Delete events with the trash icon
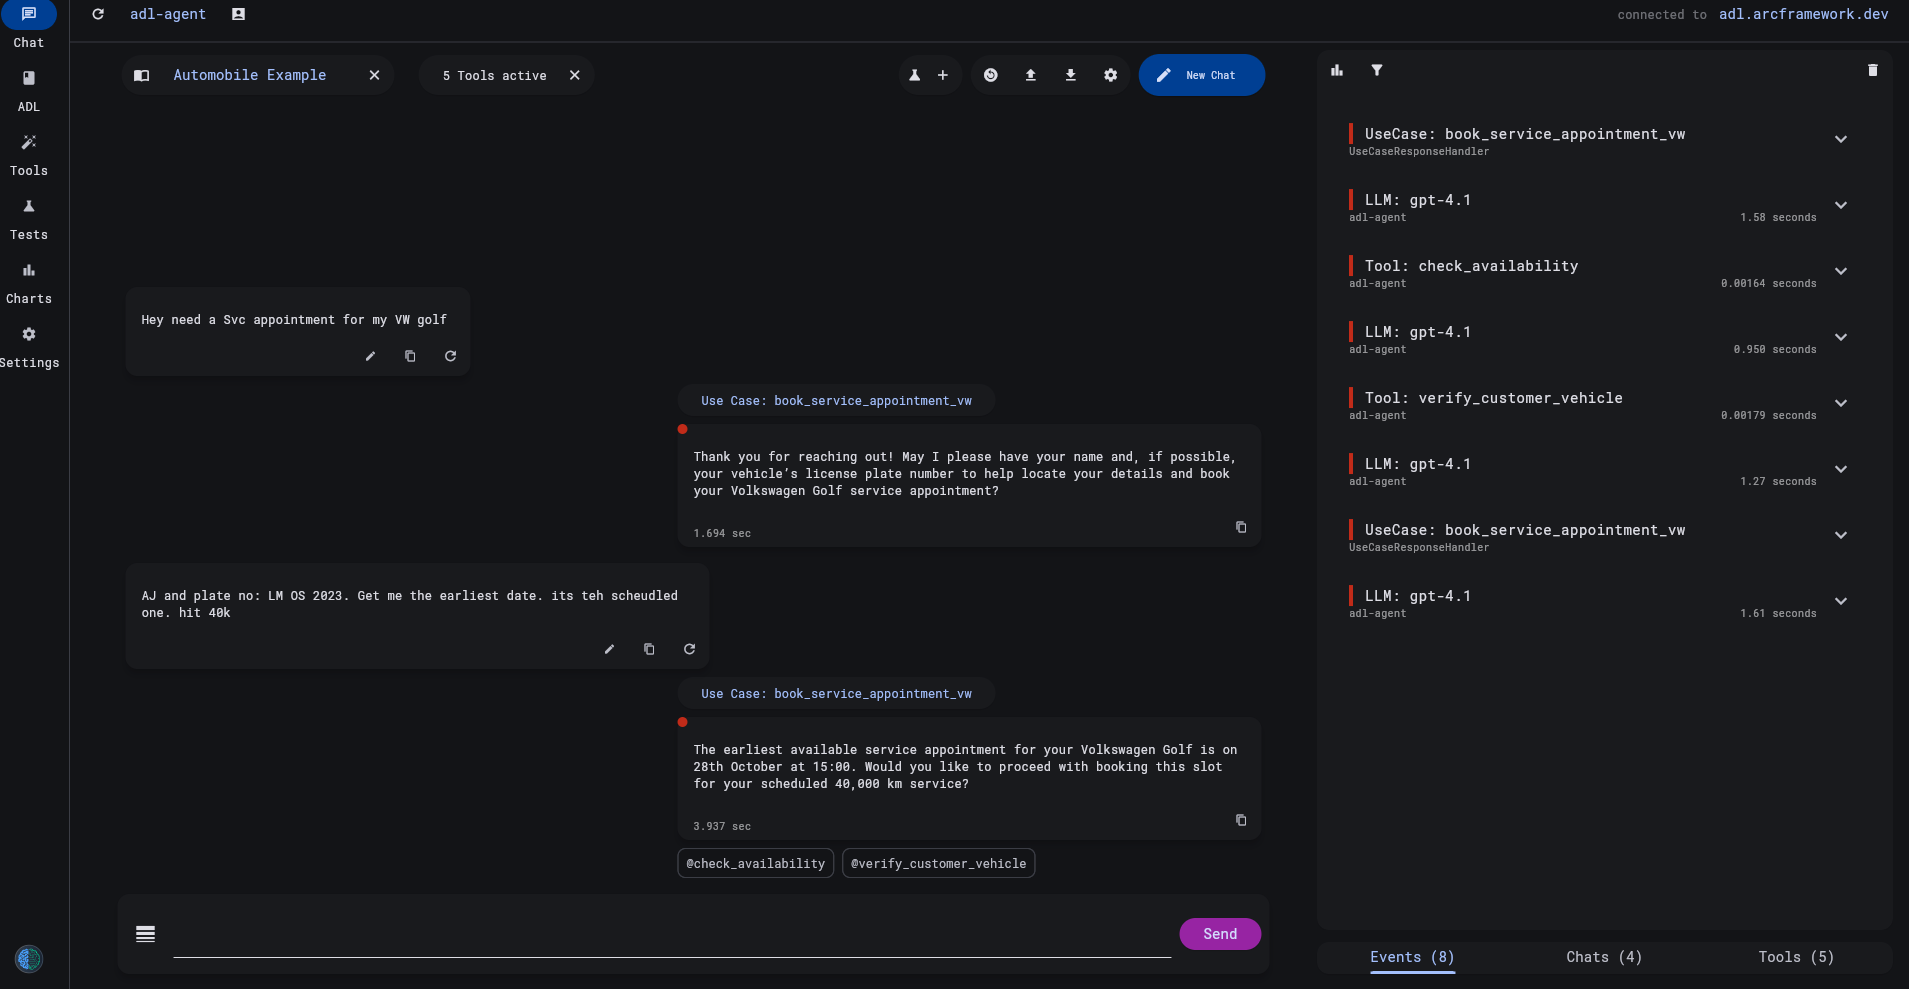The height and width of the screenshot is (989, 1909). 1872,70
